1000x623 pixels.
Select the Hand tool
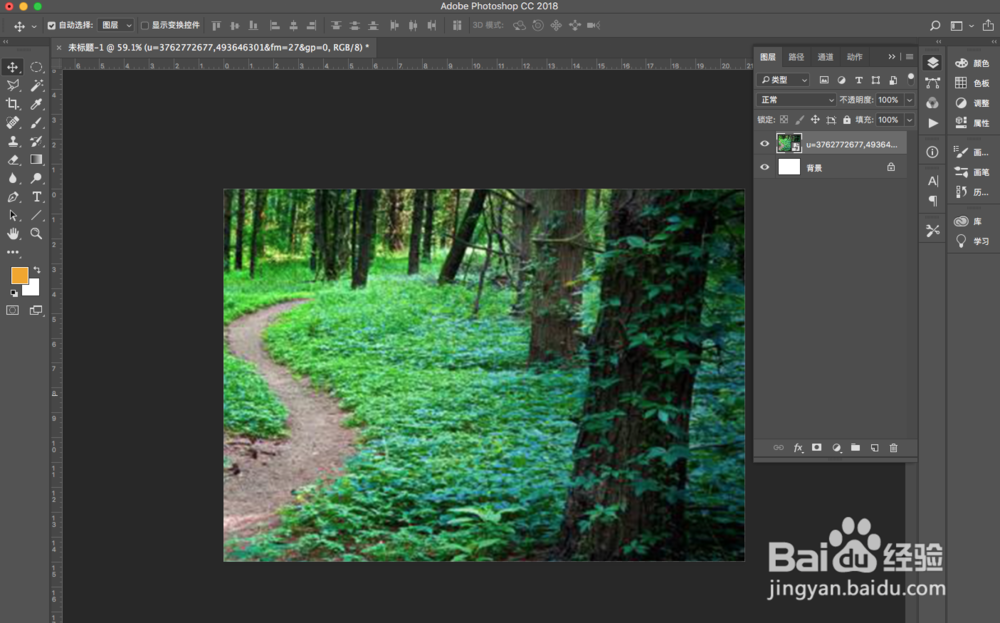(13, 234)
